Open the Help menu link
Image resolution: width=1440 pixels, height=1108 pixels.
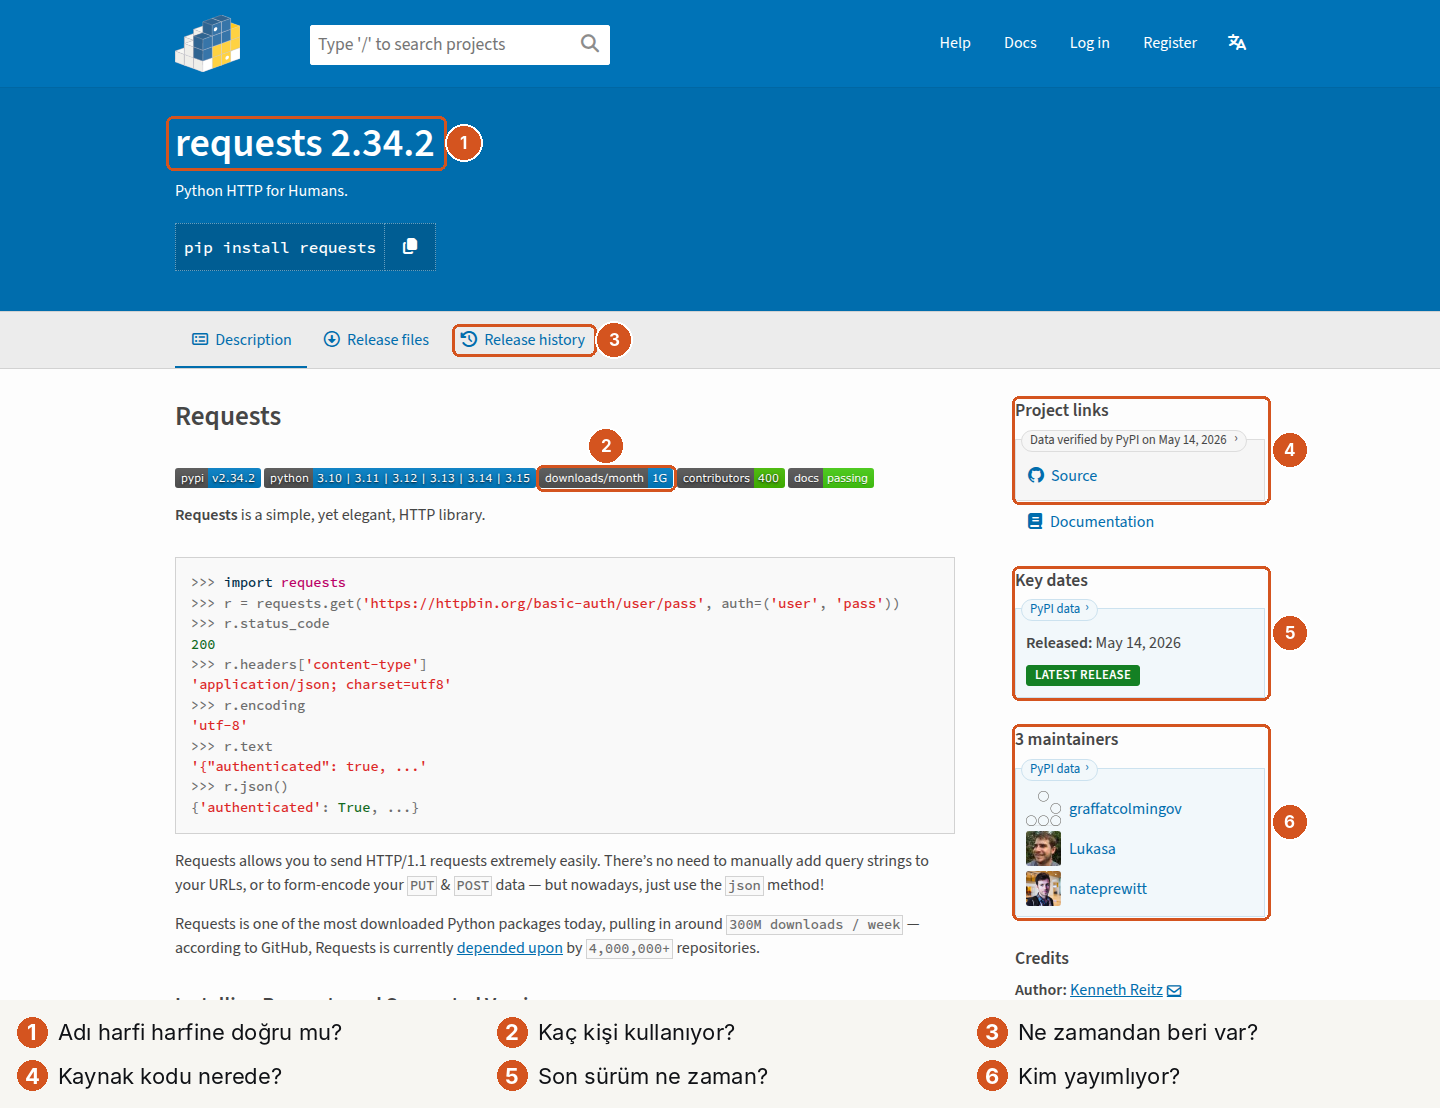[x=955, y=43]
